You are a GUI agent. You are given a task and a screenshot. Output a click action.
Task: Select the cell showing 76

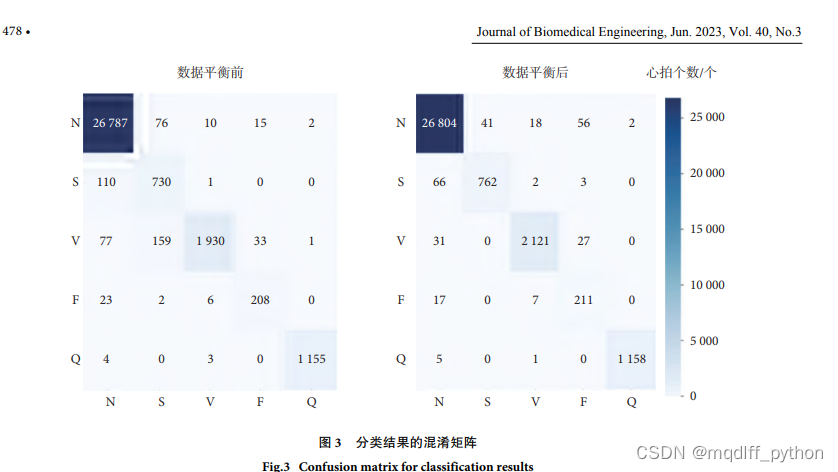(x=161, y=123)
